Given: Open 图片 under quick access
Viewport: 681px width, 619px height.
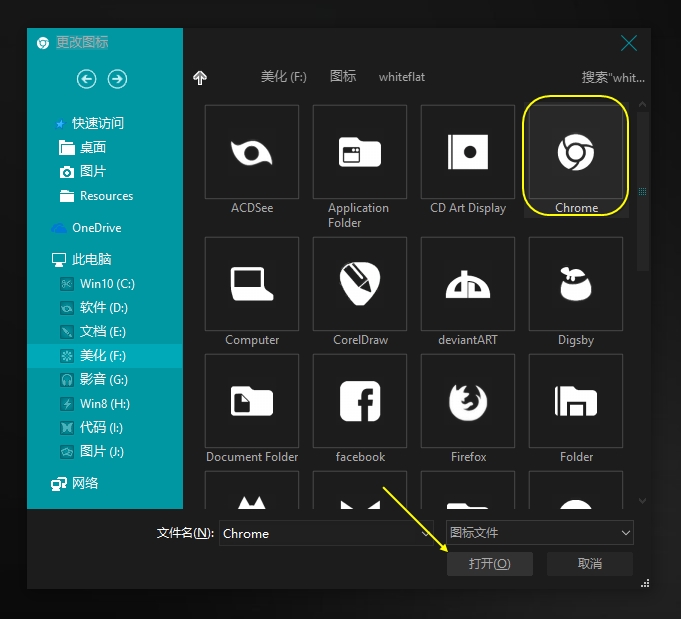Looking at the screenshot, I should (x=83, y=171).
